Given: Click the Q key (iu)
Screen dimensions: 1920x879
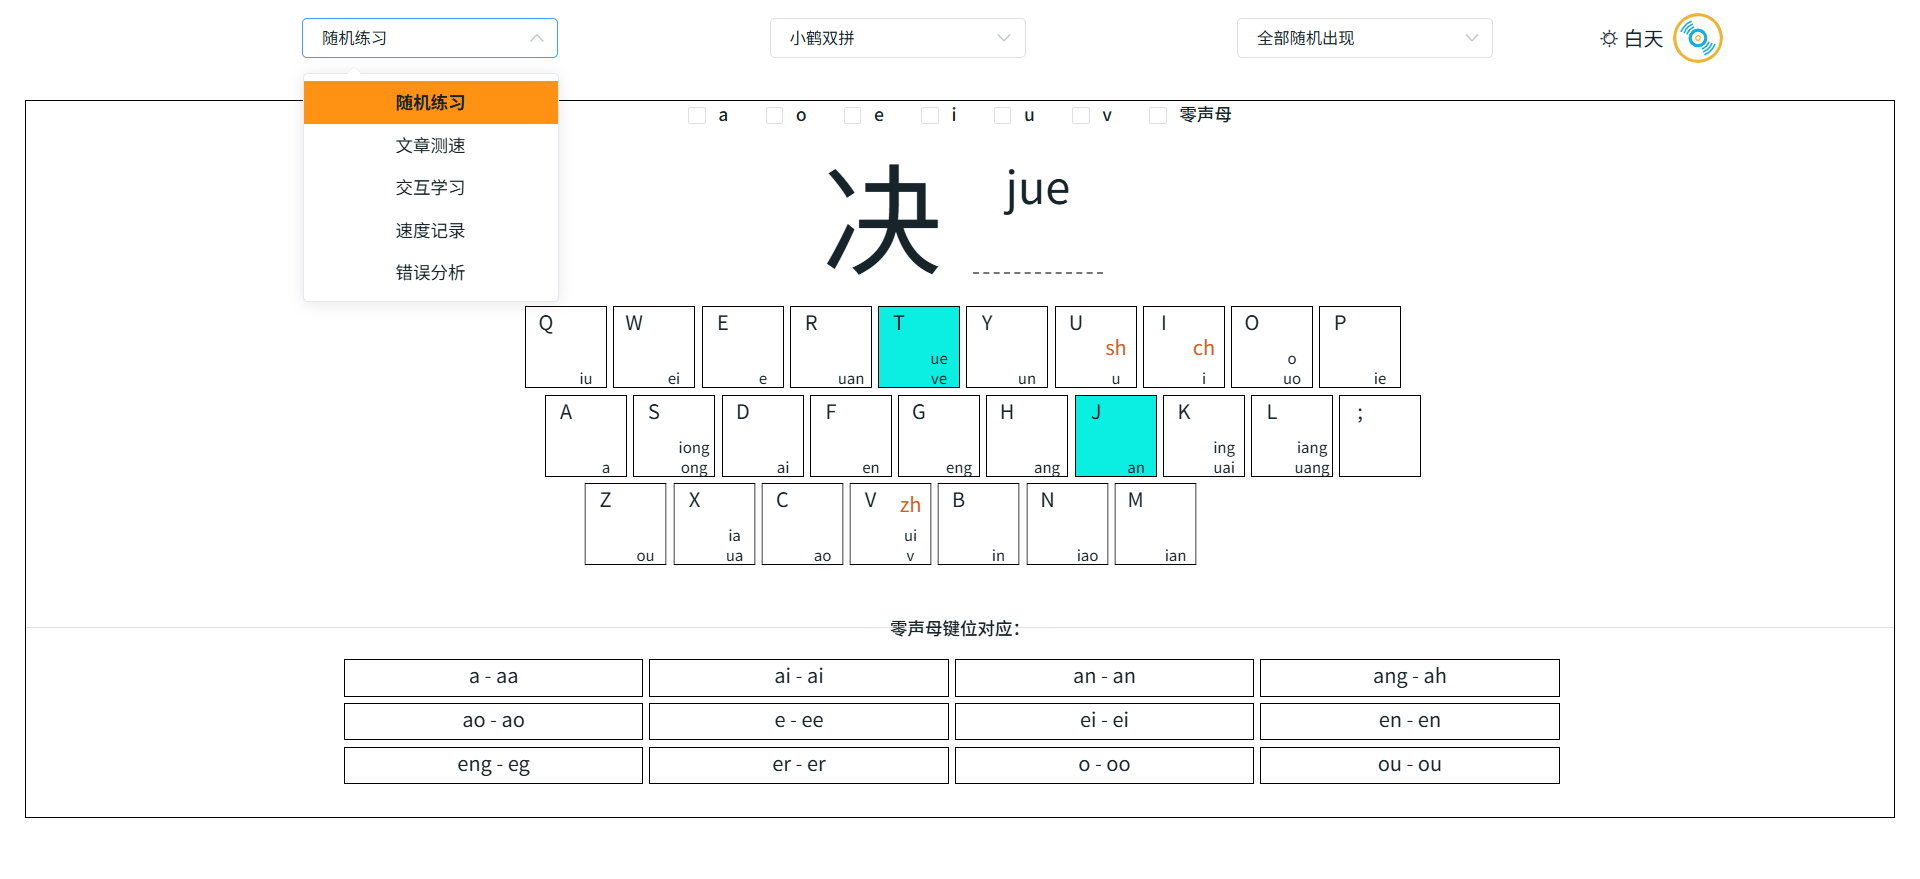Looking at the screenshot, I should pyautogui.click(x=566, y=347).
